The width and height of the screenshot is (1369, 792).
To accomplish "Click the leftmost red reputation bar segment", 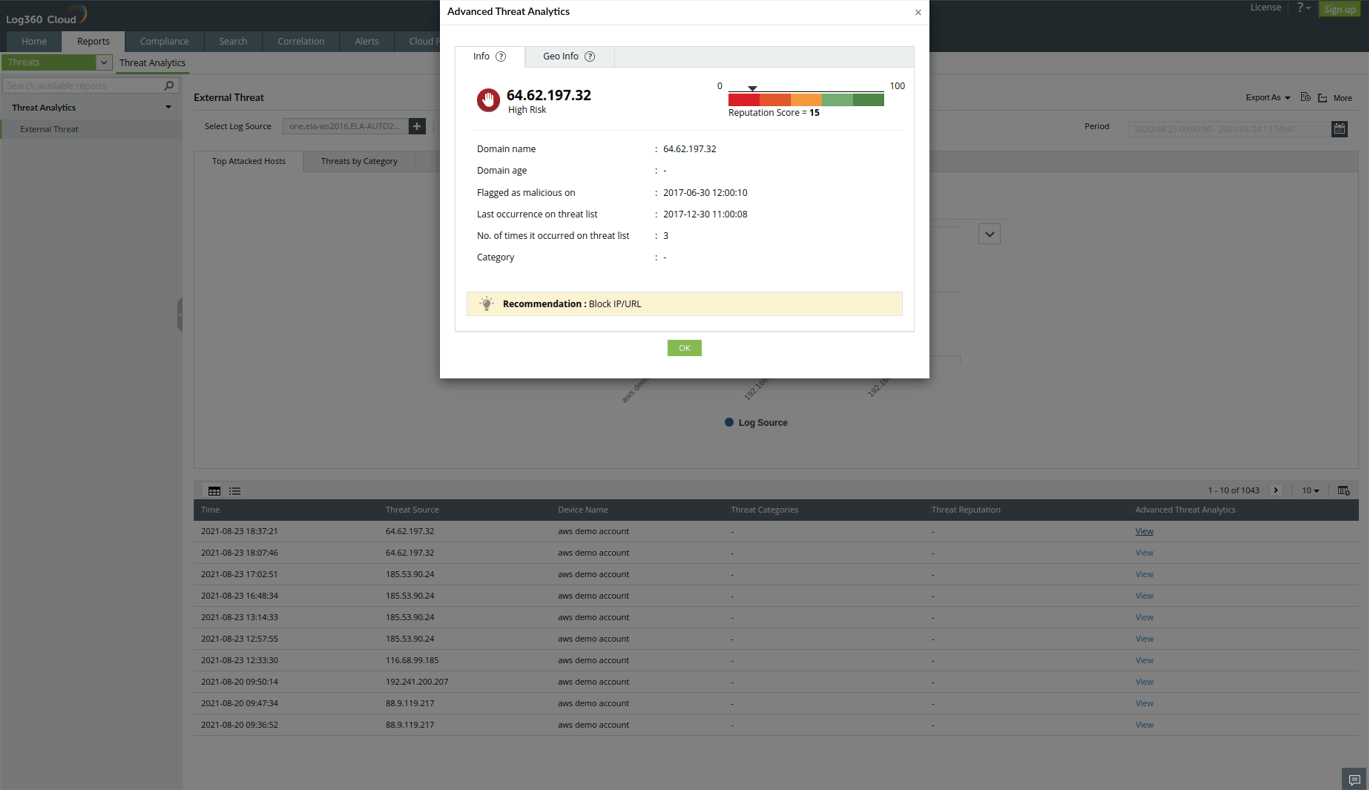I will [x=744, y=100].
